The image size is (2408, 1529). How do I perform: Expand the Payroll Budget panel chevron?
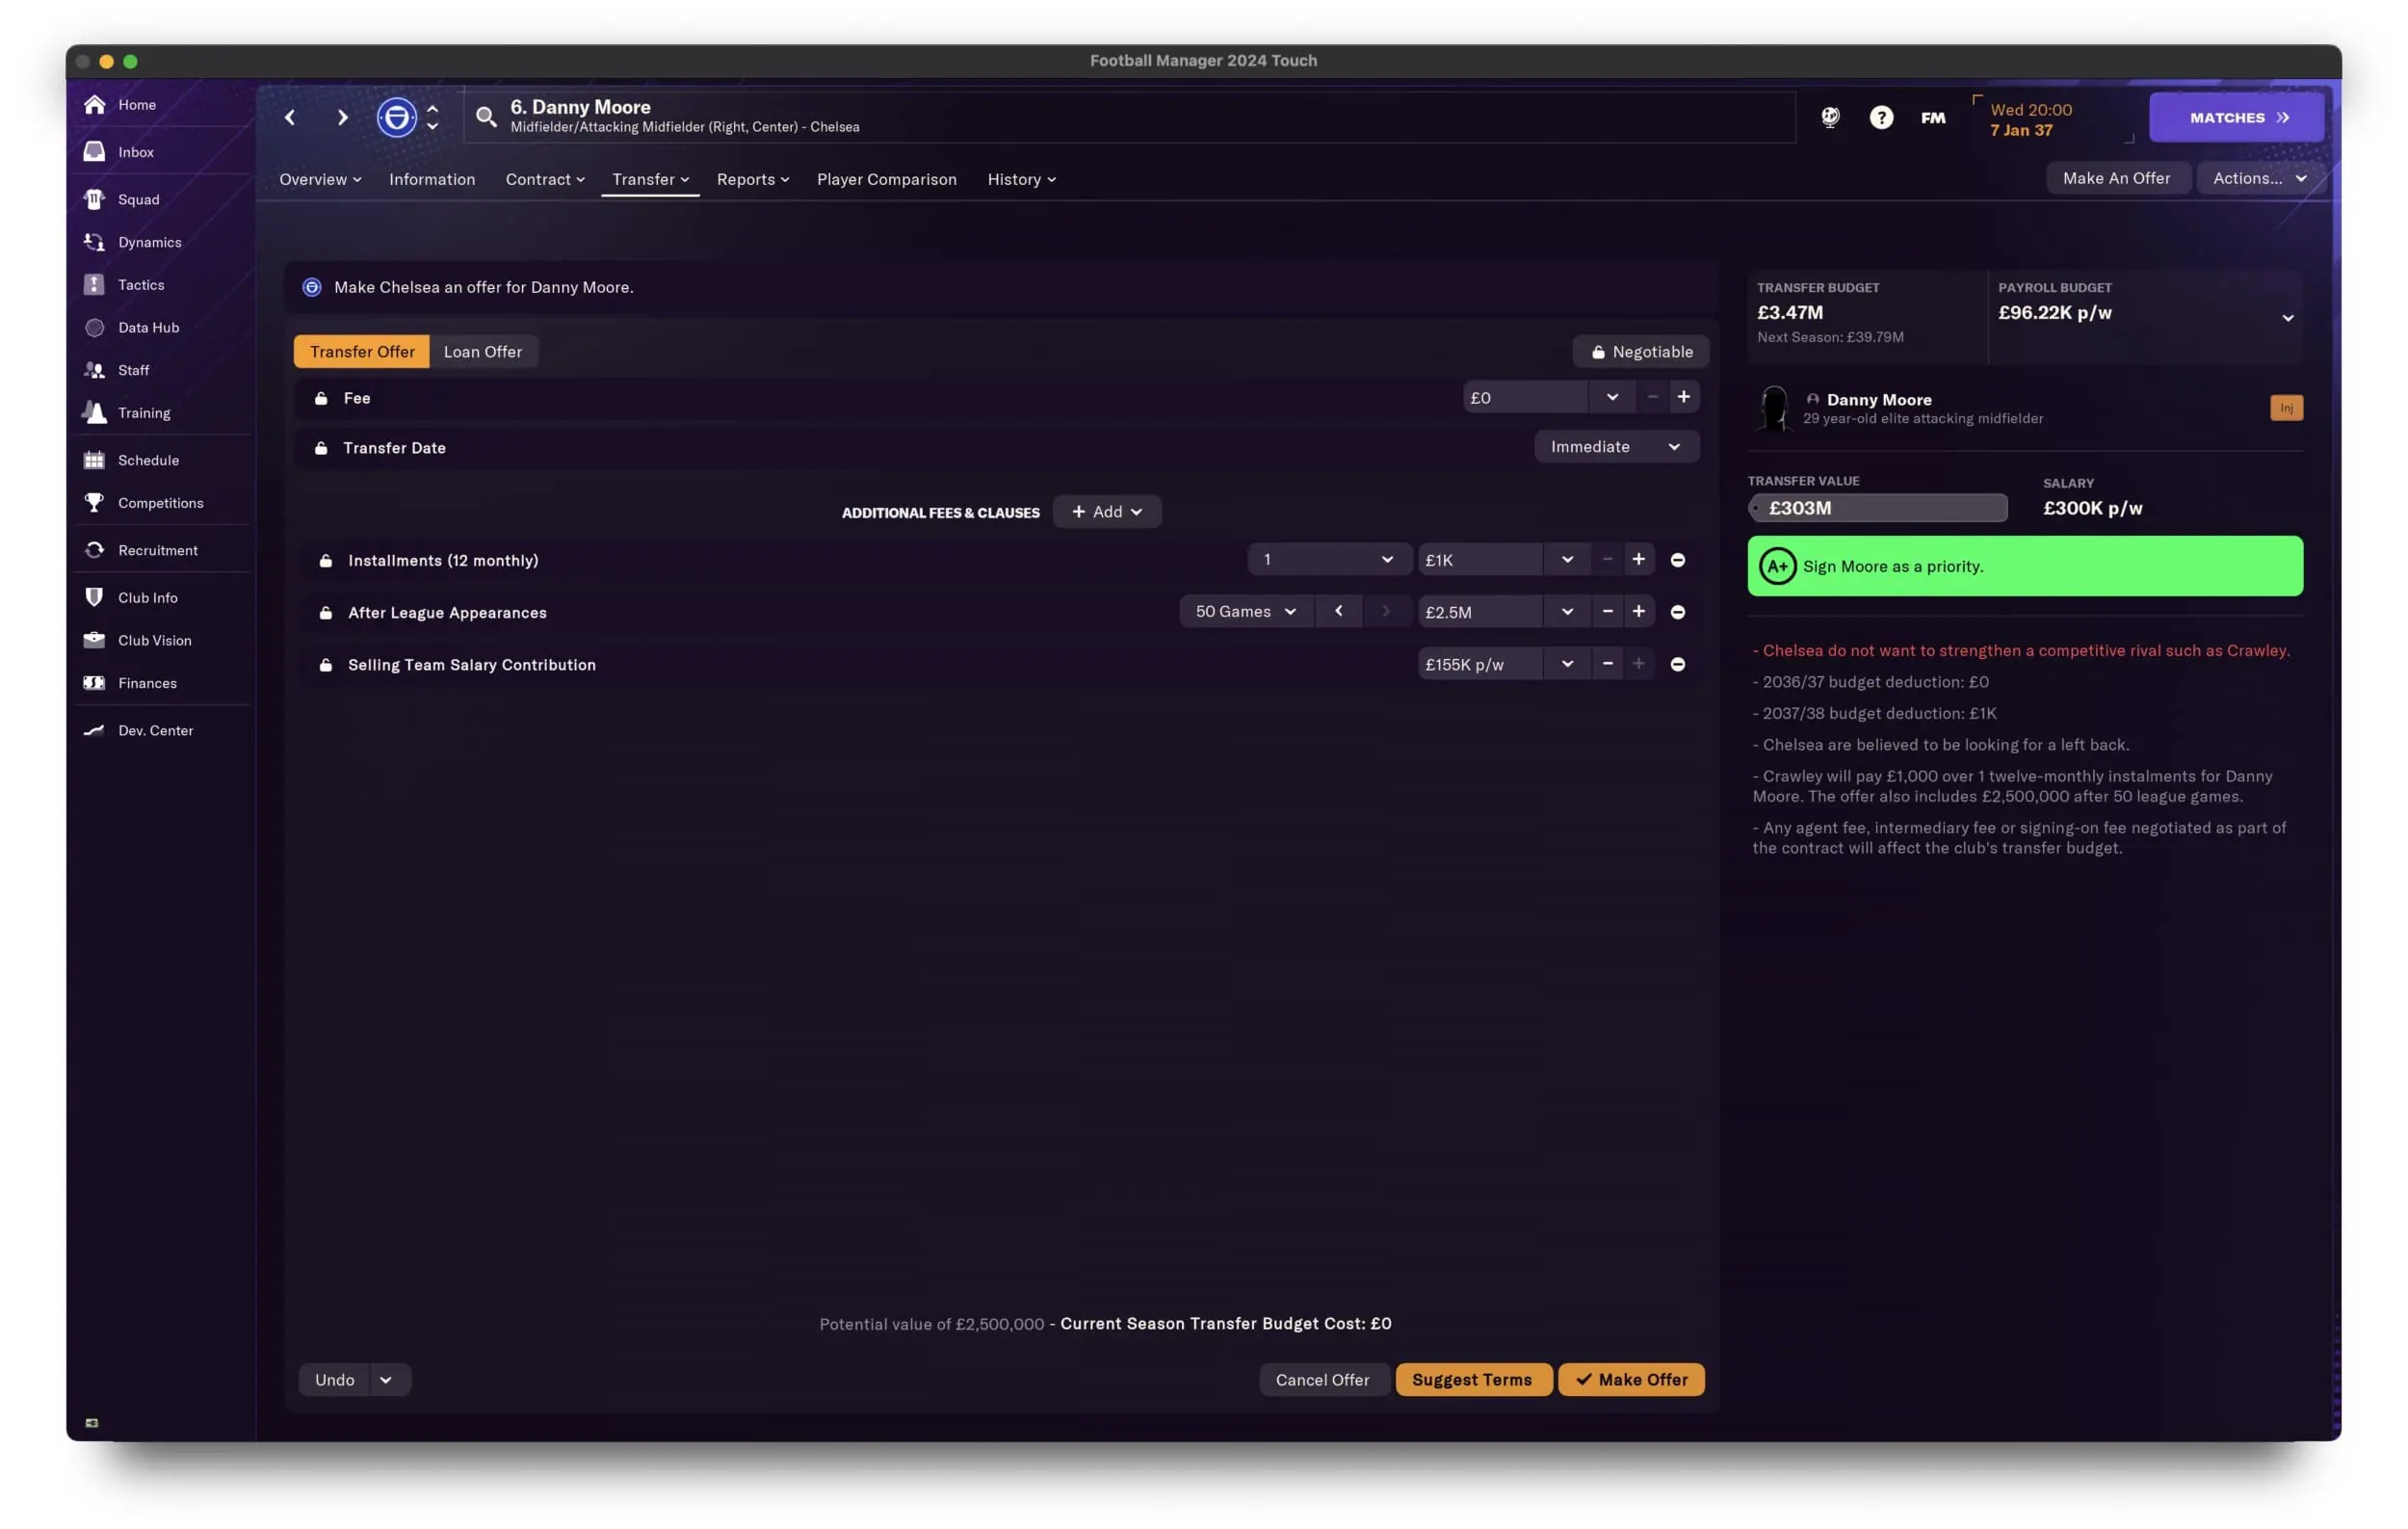2287,318
